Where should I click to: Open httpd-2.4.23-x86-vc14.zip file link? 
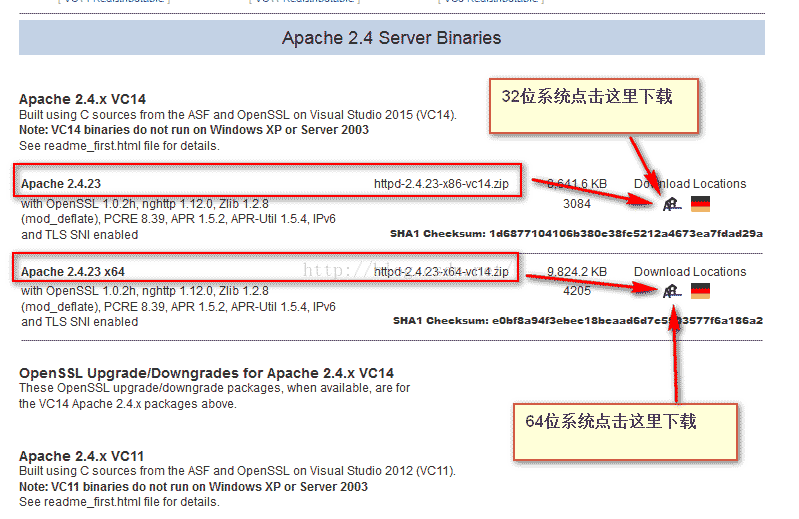[x=441, y=184]
